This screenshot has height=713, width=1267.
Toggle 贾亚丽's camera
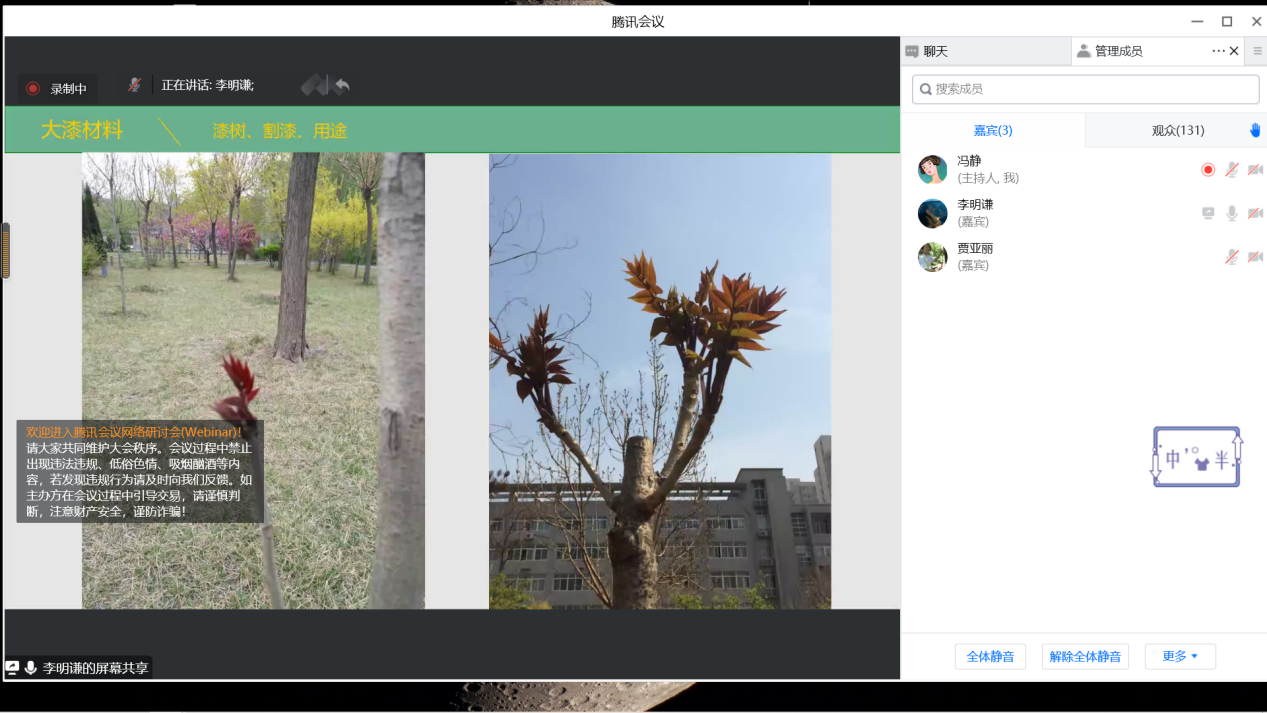[x=1255, y=257]
